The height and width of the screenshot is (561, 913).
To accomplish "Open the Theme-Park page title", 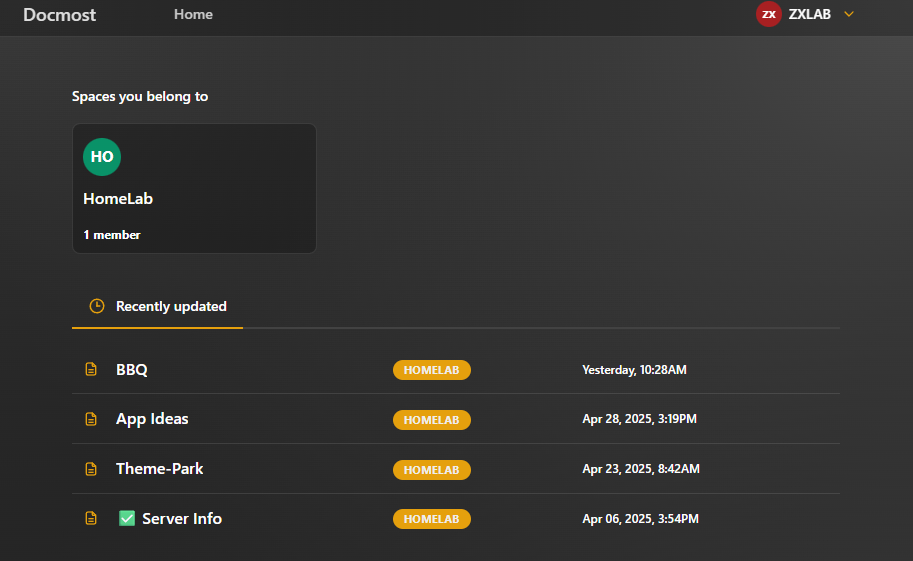I will coord(160,469).
